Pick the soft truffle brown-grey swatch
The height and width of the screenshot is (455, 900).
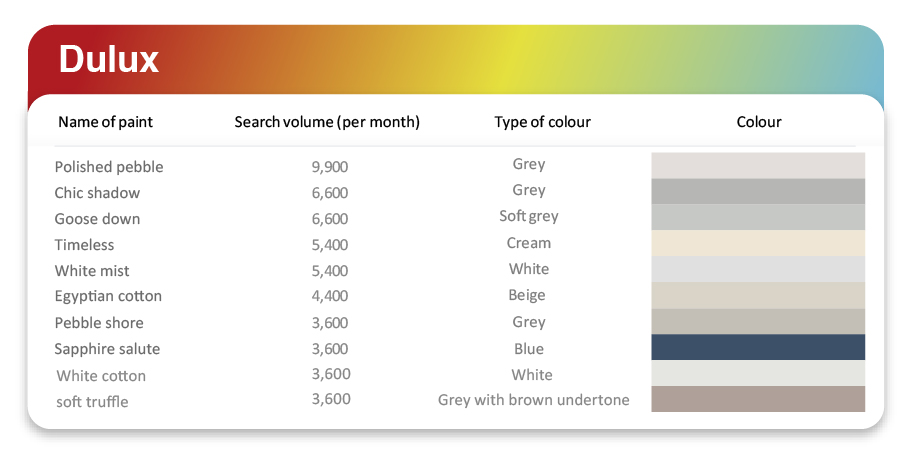point(757,399)
